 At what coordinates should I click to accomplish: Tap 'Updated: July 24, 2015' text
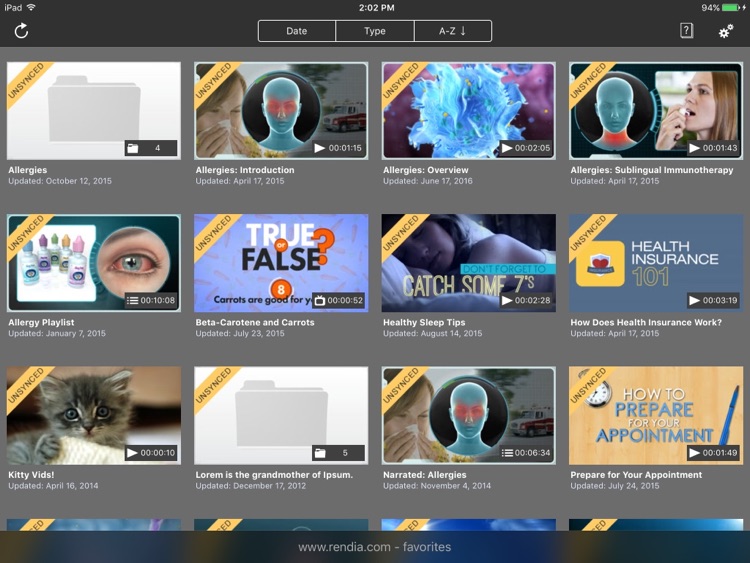[615, 486]
